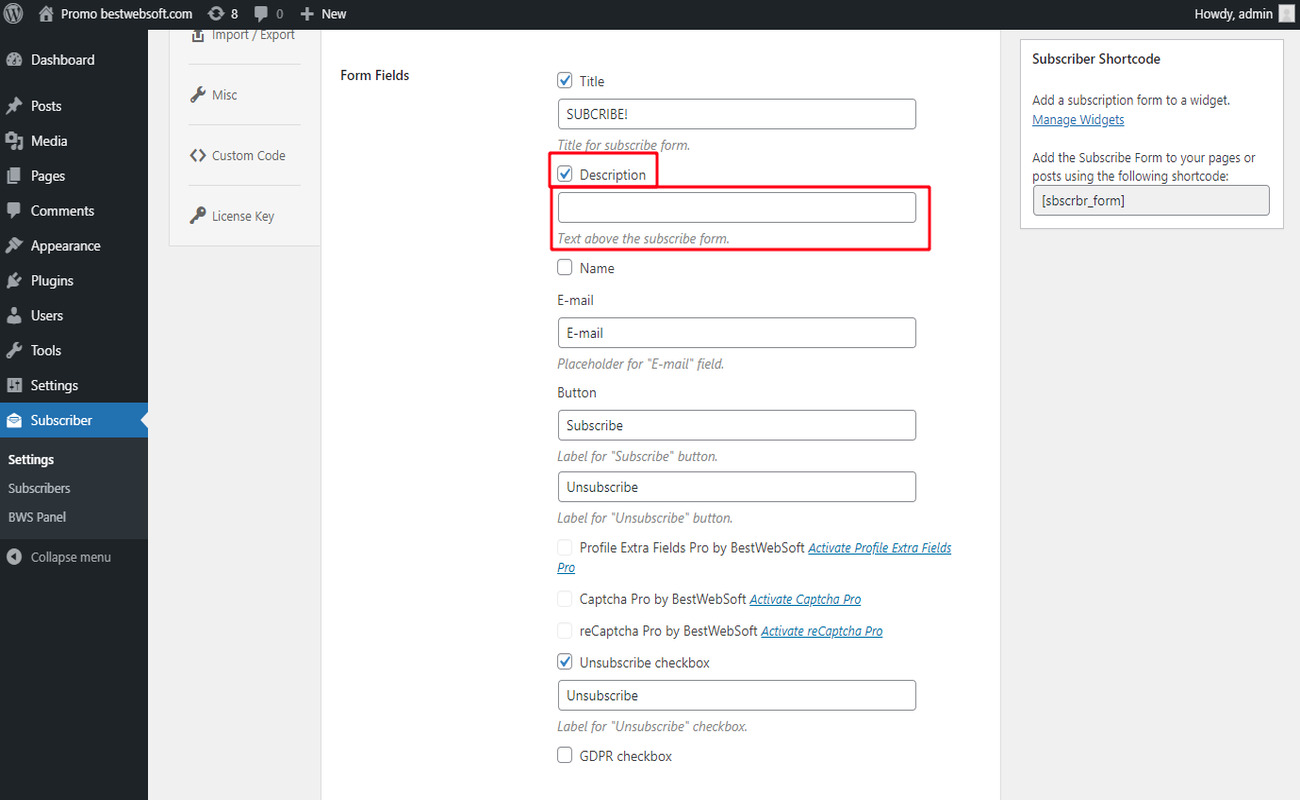Uncheck the Title checkbox

(565, 80)
